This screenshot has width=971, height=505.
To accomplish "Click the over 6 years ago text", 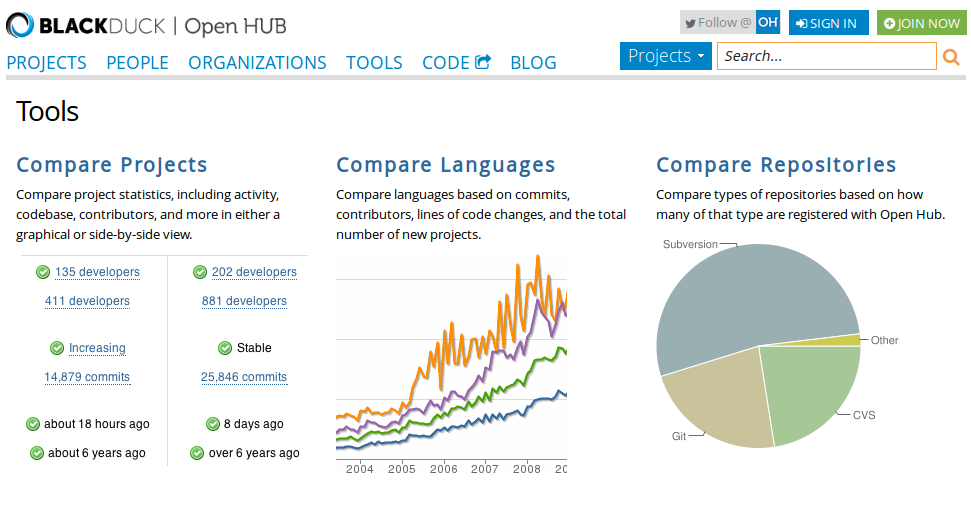I will click(x=254, y=454).
